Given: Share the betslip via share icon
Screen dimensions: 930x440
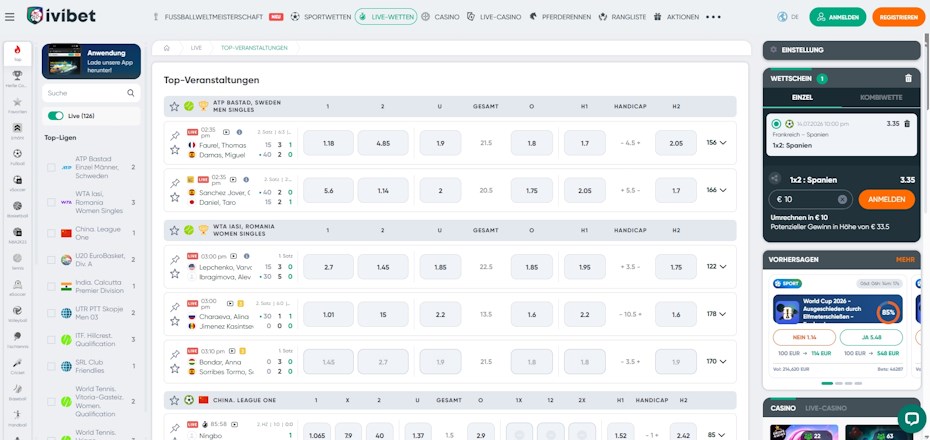Looking at the screenshot, I should tap(775, 178).
